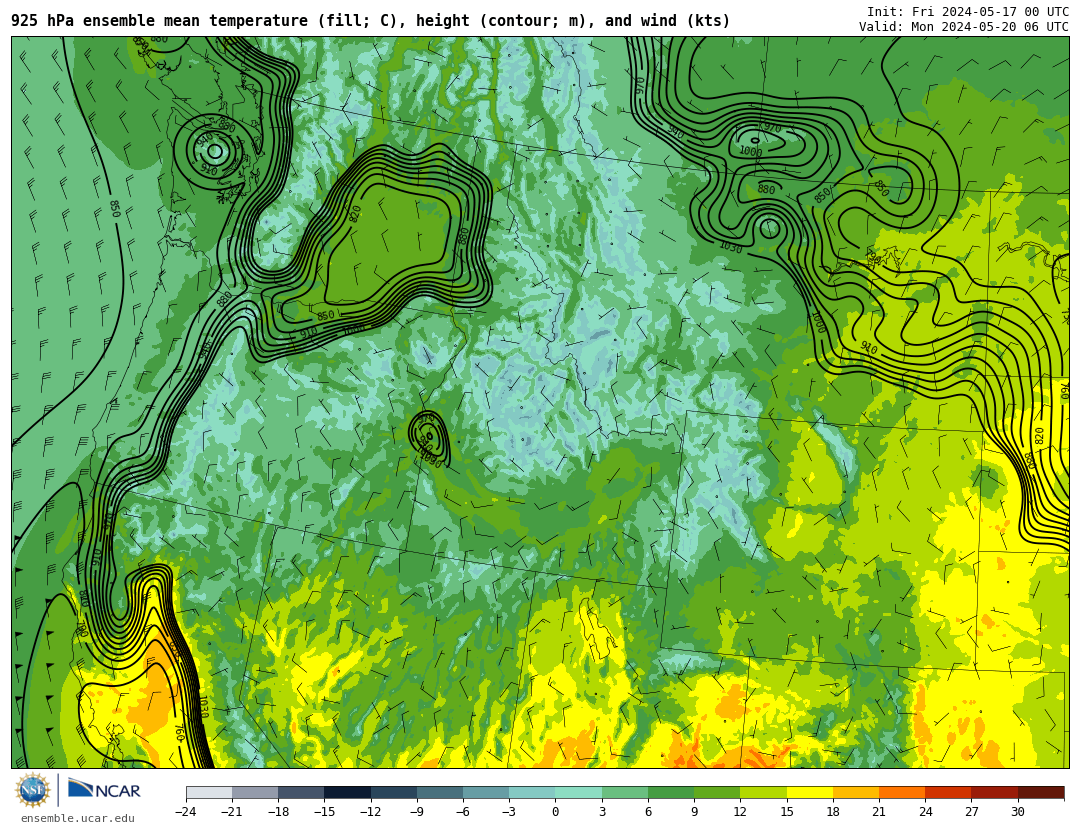The height and width of the screenshot is (831, 1080).
Task: Click the "-15" colorbar label
Action: (324, 812)
